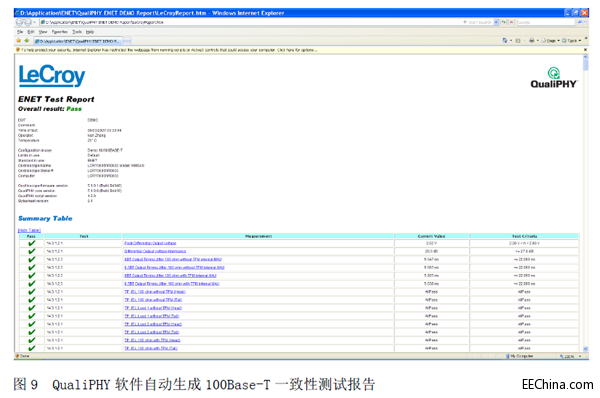The height and width of the screenshot is (398, 600).
Task: Click the My Computer zone in status bar
Action: tap(519, 356)
